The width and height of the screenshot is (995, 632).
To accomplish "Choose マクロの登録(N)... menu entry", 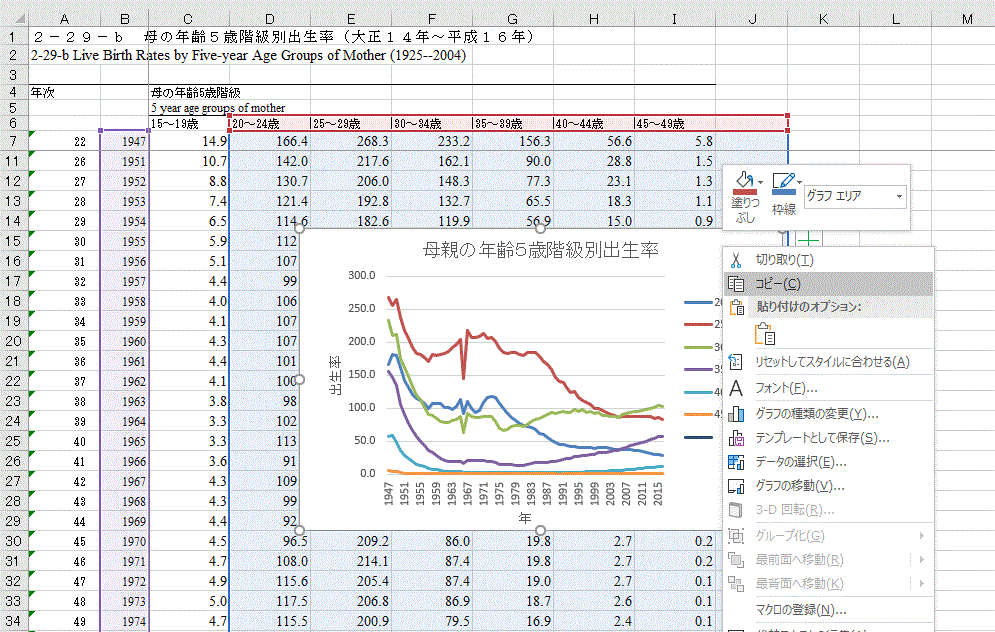I will tap(829, 610).
